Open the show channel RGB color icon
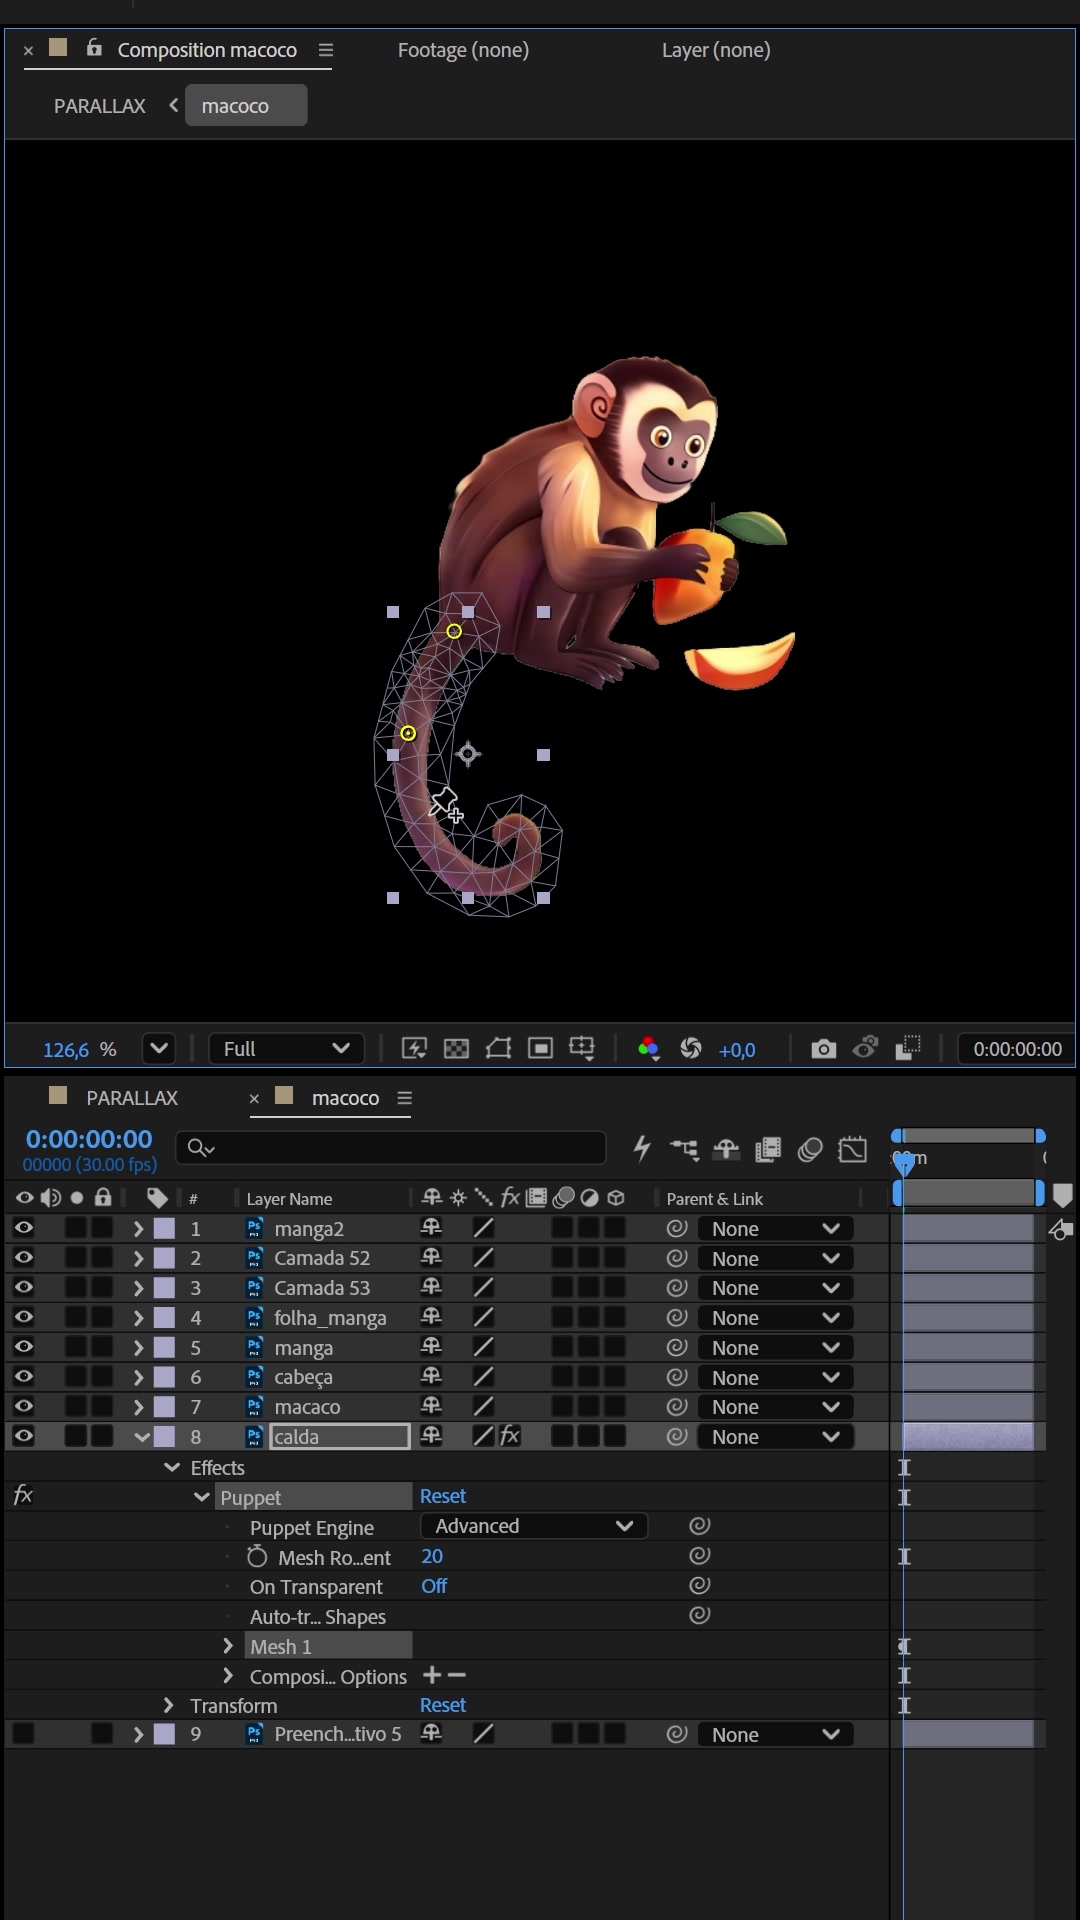Viewport: 1080px width, 1920px height. point(648,1048)
